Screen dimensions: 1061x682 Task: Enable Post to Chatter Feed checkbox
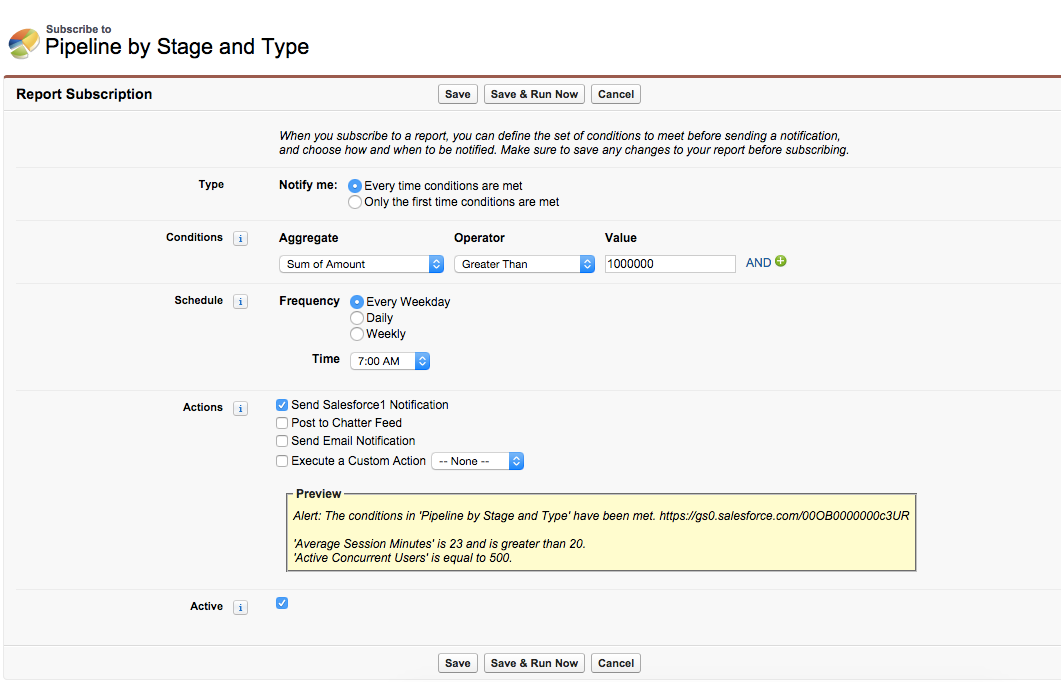(282, 423)
